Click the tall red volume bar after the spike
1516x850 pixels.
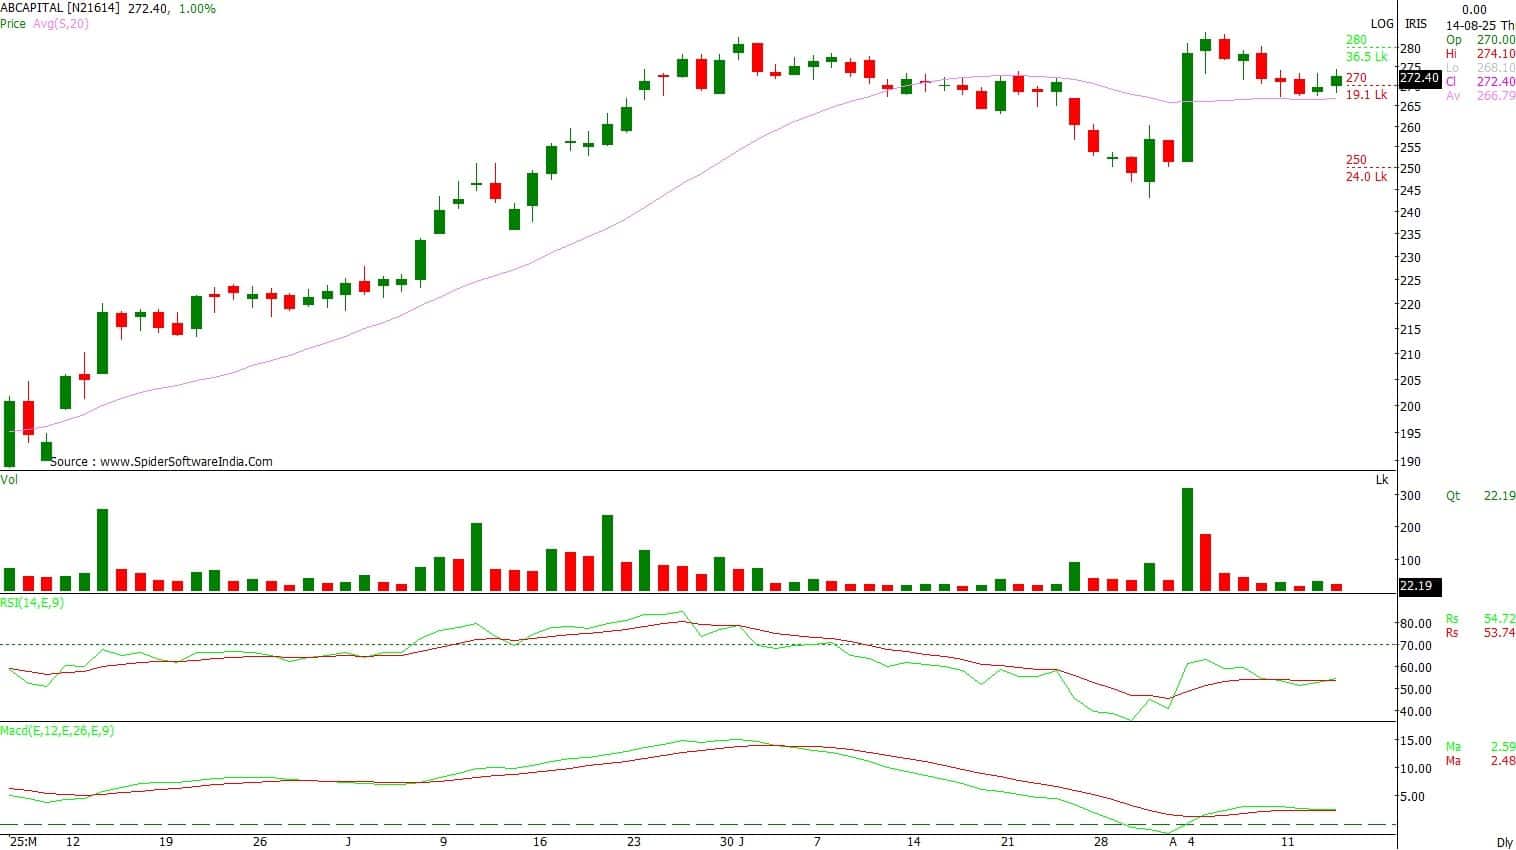(1205, 562)
